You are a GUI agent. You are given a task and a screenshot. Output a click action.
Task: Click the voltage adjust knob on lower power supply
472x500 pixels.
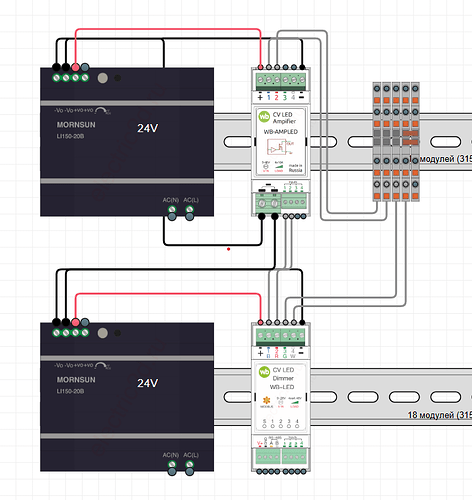(103, 333)
